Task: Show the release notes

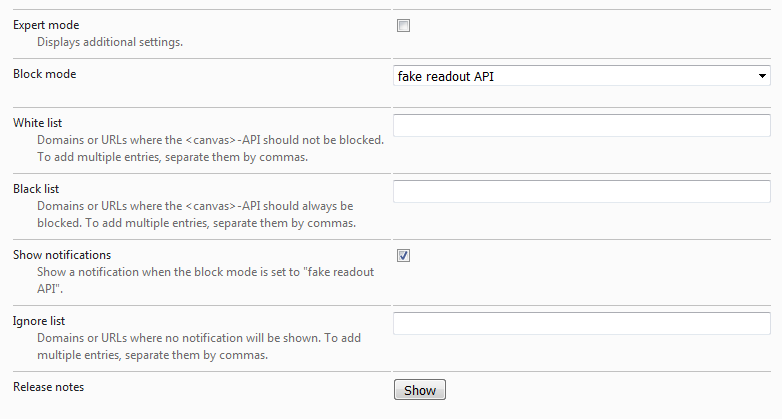Action: pyautogui.click(x=420, y=390)
